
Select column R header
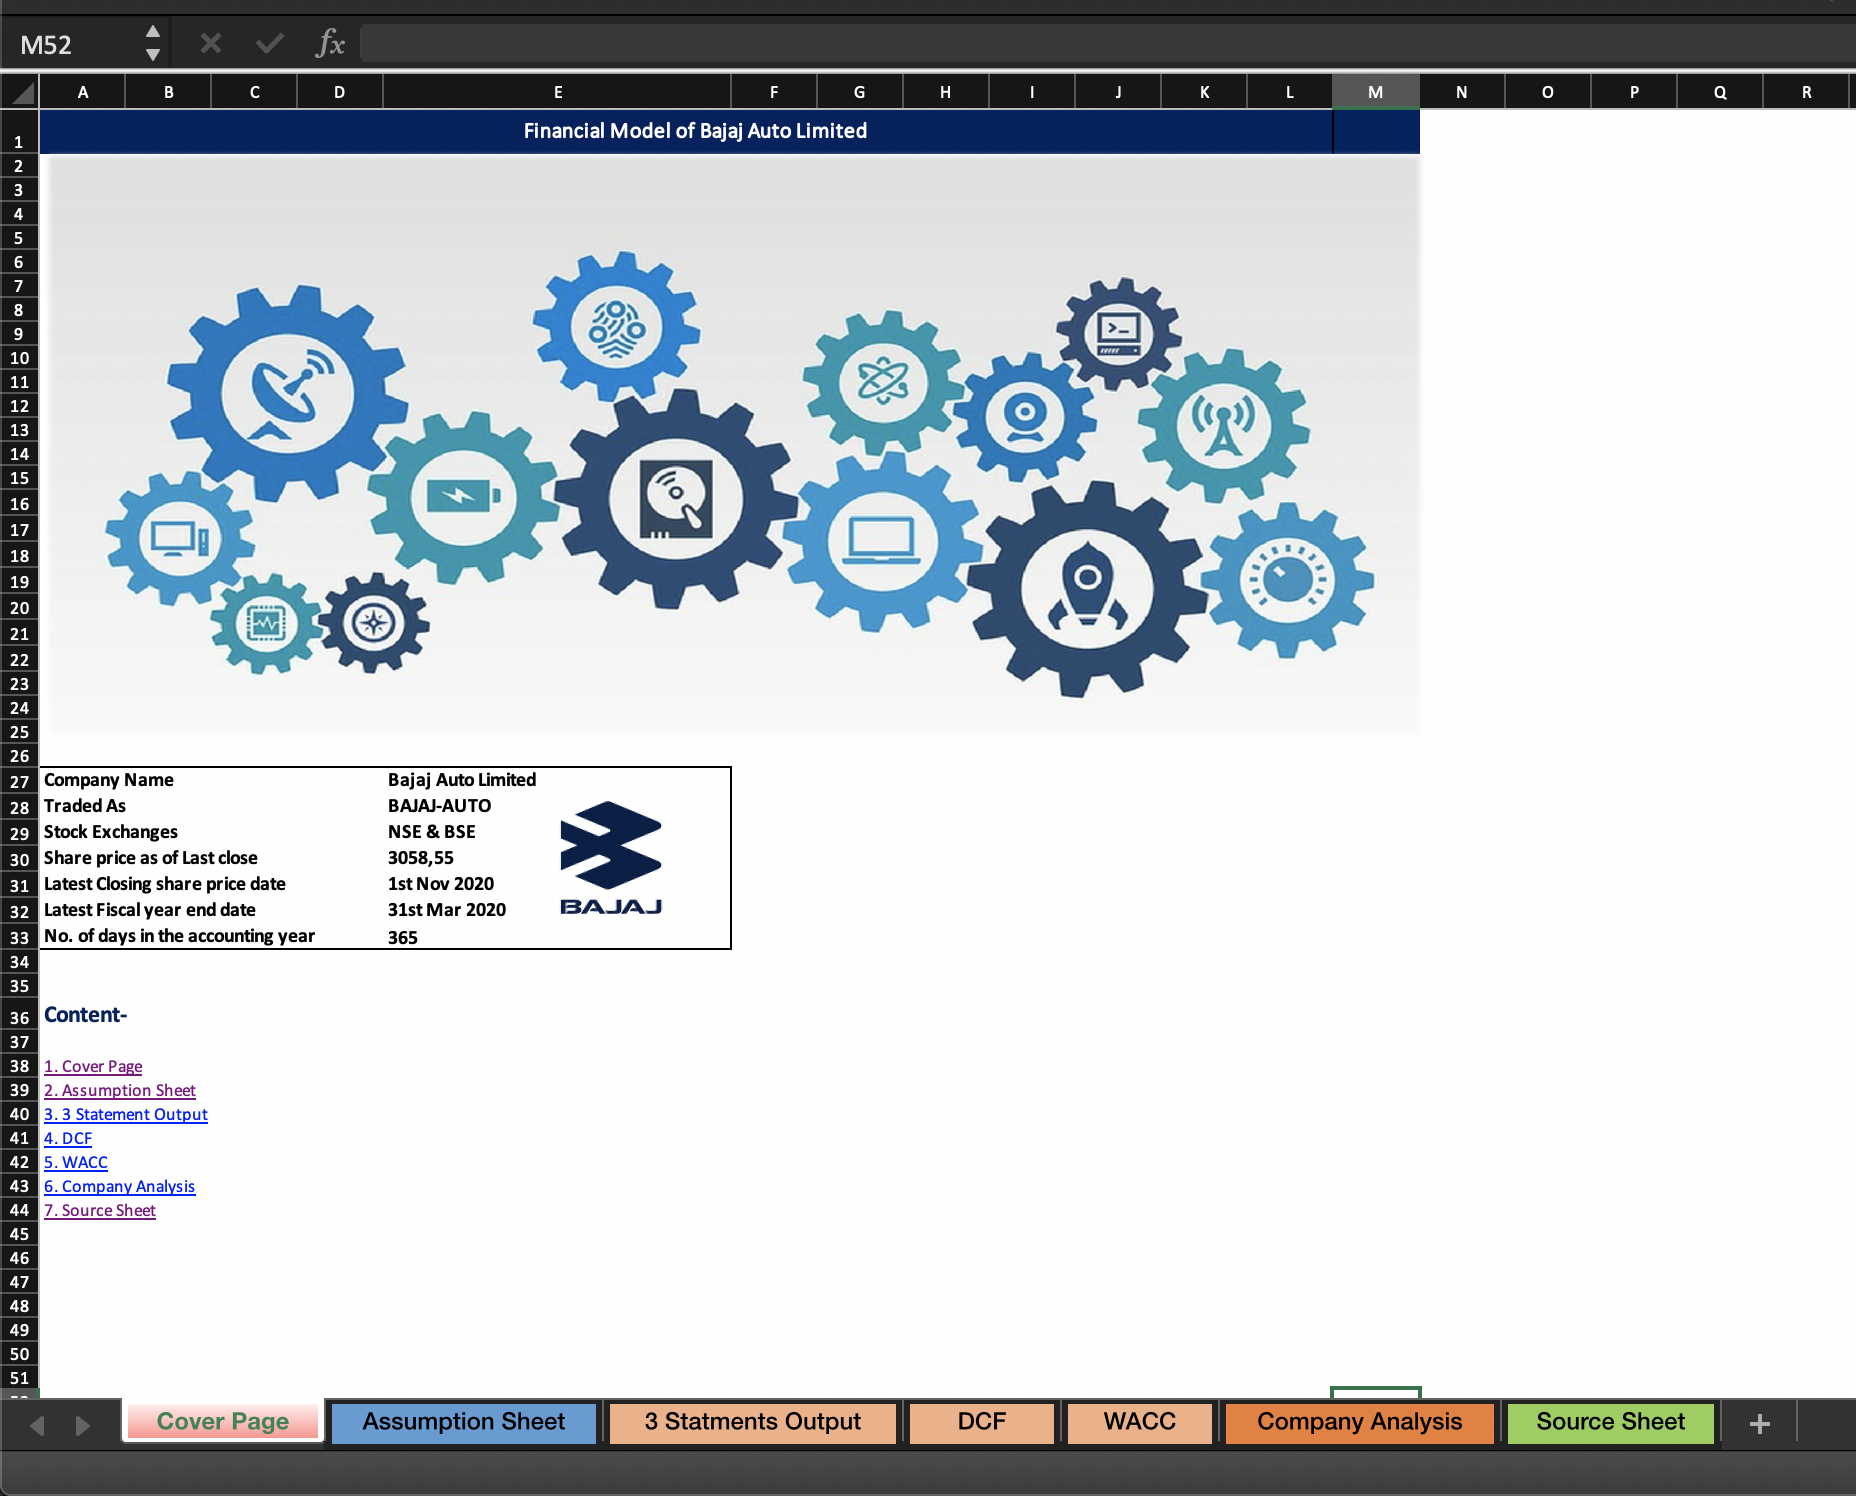pyautogui.click(x=1806, y=92)
